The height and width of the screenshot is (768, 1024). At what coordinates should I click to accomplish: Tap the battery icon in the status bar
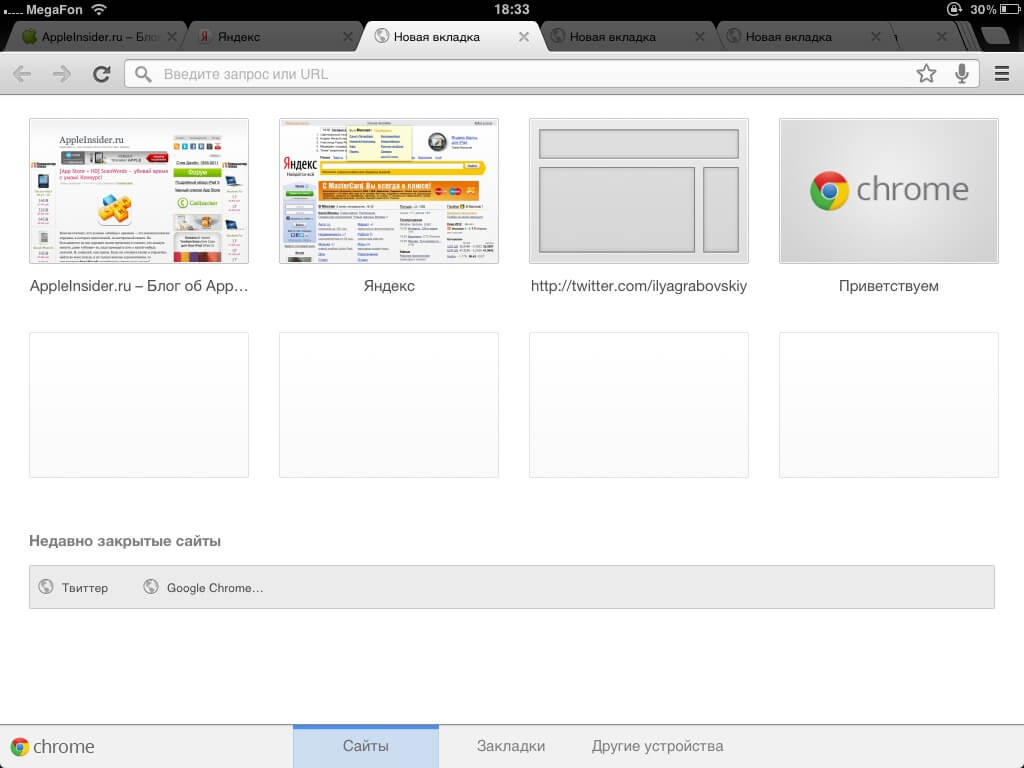coord(1009,9)
